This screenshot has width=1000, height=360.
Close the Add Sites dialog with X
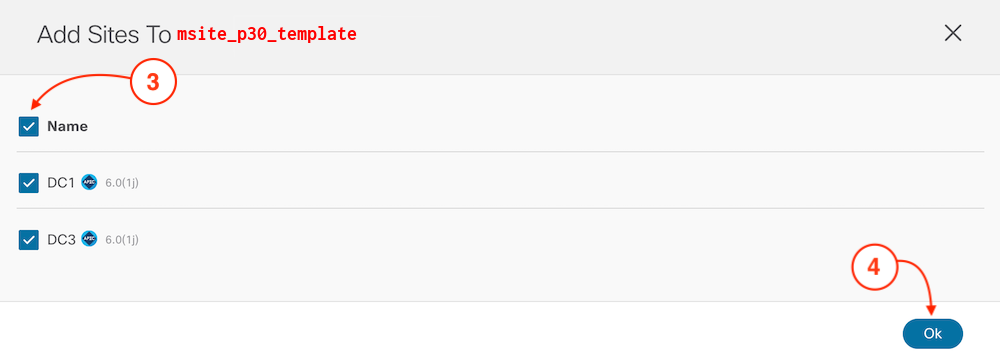[953, 34]
